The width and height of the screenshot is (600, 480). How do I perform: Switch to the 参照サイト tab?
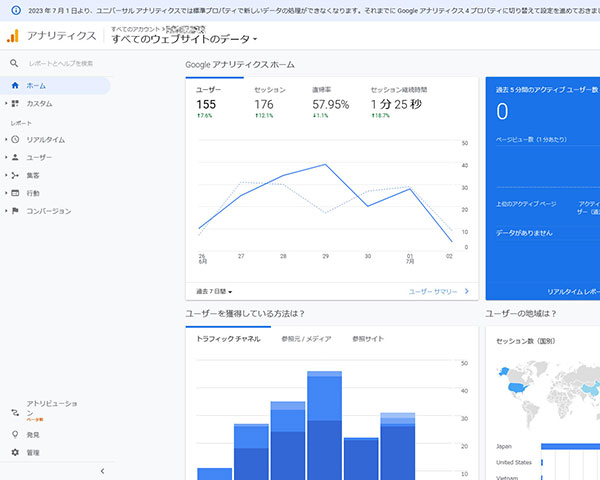(x=368, y=339)
